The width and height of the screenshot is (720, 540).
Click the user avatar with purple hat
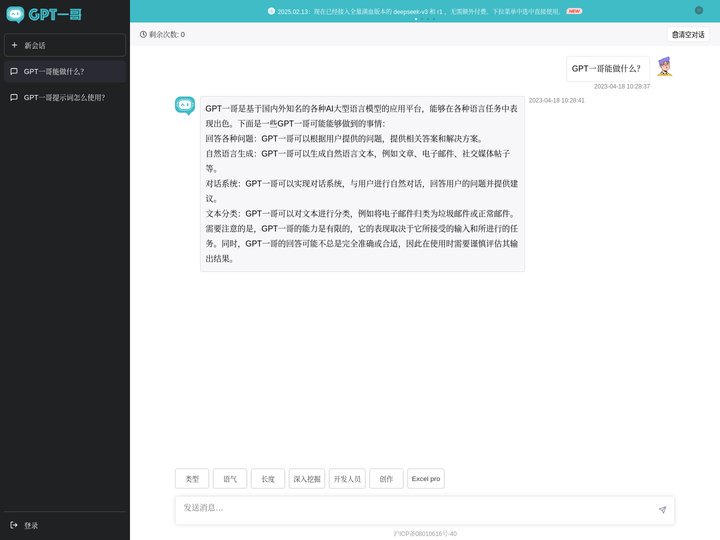pos(664,67)
